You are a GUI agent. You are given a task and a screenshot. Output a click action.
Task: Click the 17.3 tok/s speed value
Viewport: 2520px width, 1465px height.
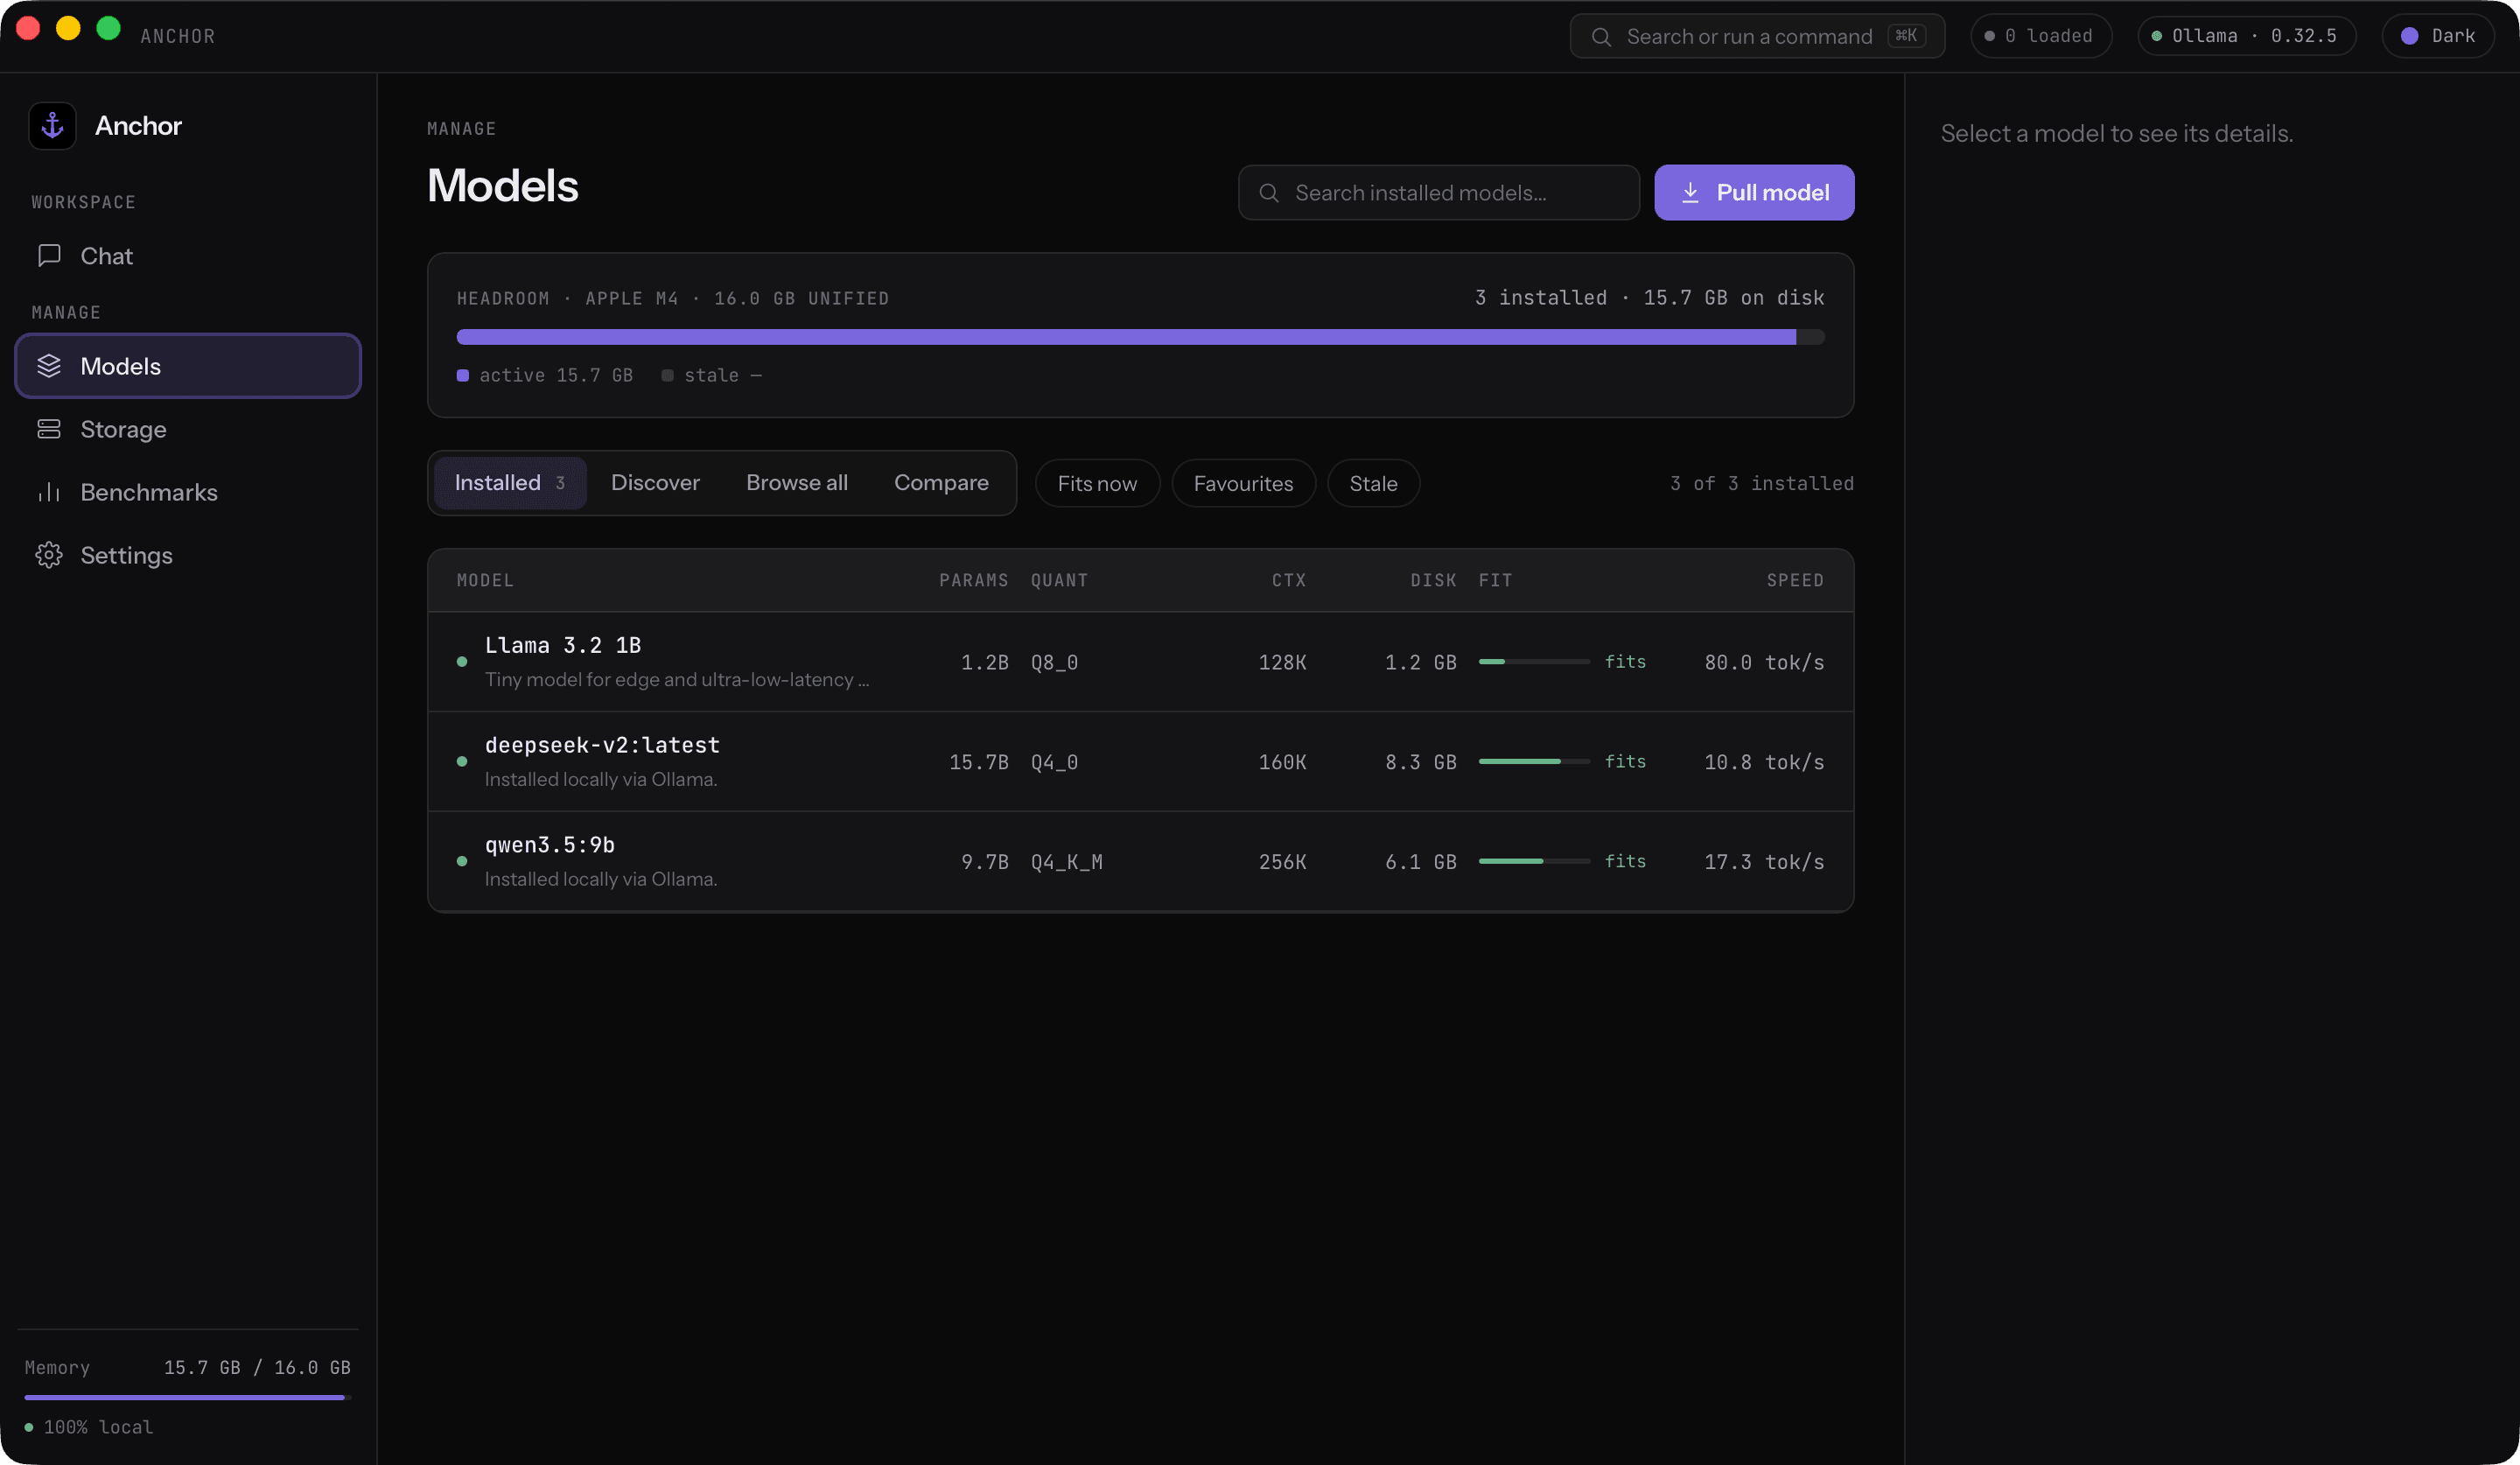pyautogui.click(x=1764, y=863)
